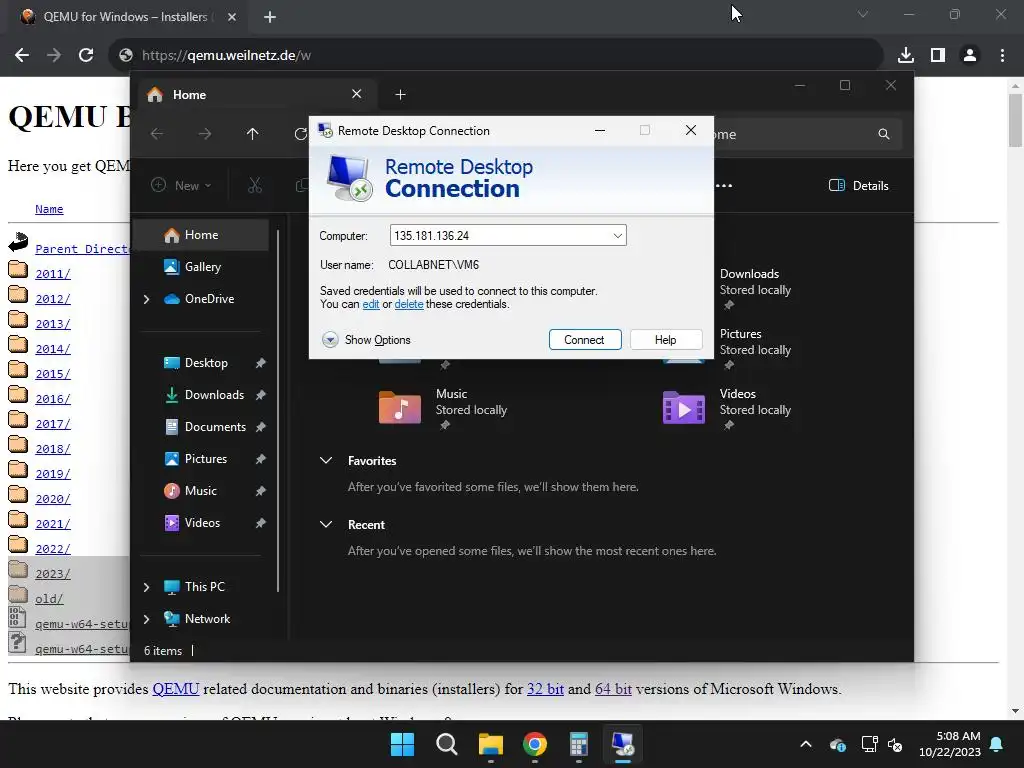
Task: Click the delete credentials link
Action: [409, 304]
